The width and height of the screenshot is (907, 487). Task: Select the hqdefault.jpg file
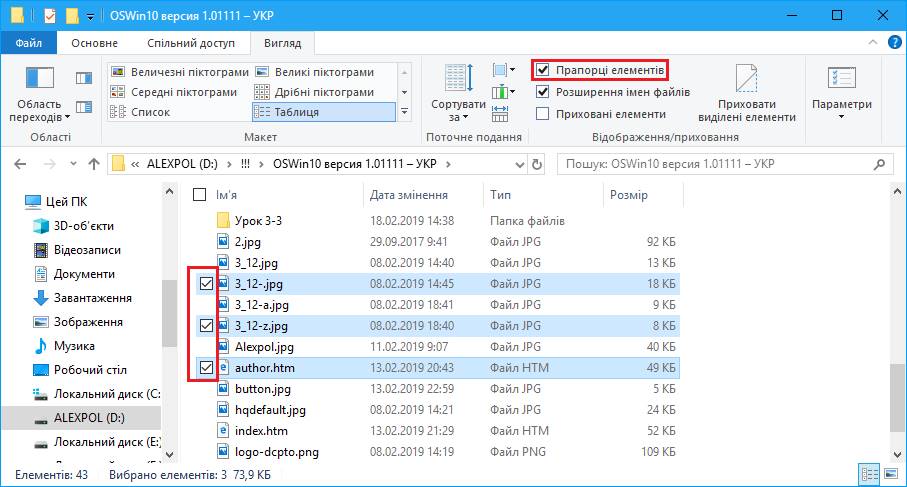pos(270,409)
